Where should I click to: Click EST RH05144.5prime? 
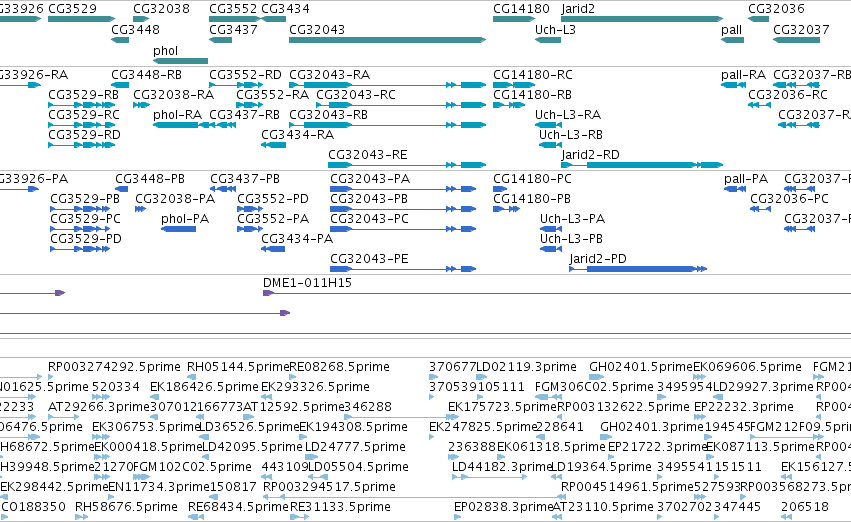(x=238, y=367)
